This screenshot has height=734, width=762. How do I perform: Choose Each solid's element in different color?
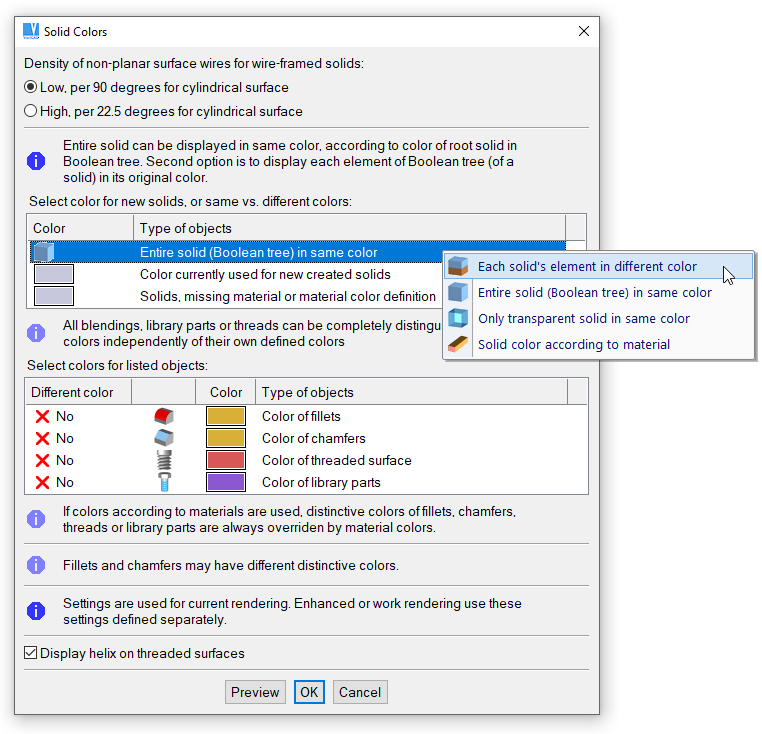click(x=587, y=267)
